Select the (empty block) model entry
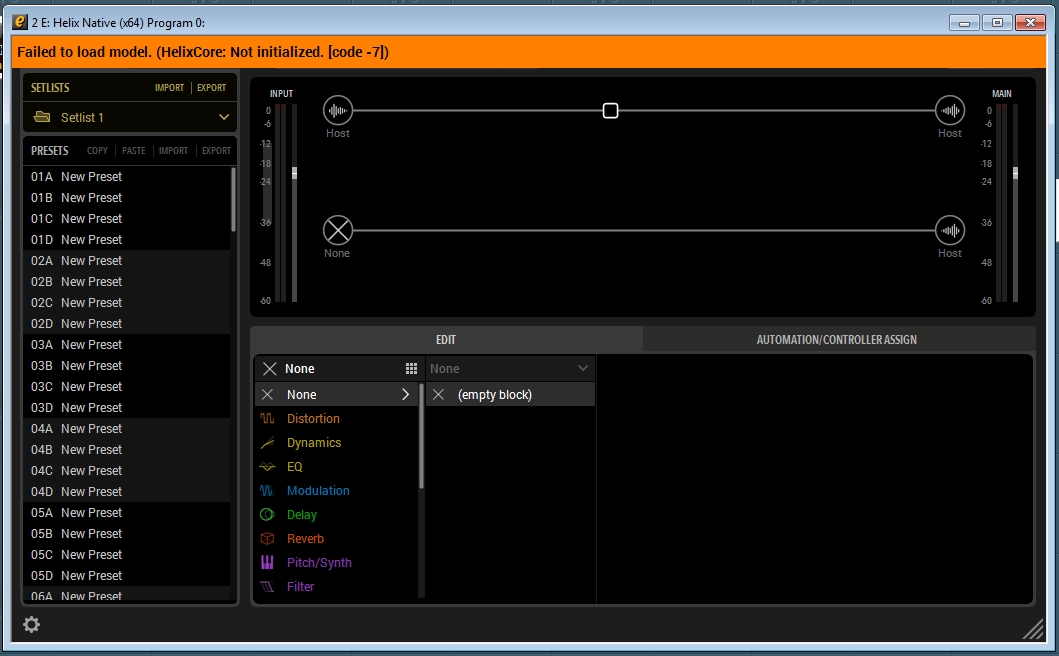The image size is (1059, 656). click(510, 395)
